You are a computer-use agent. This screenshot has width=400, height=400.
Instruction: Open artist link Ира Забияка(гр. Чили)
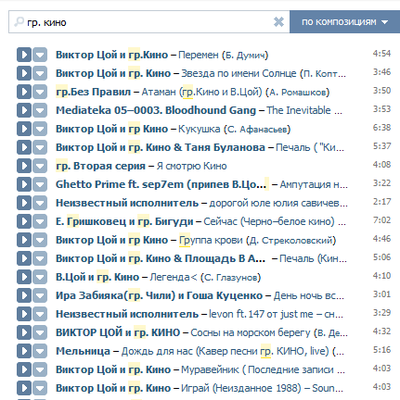pyautogui.click(x=115, y=295)
